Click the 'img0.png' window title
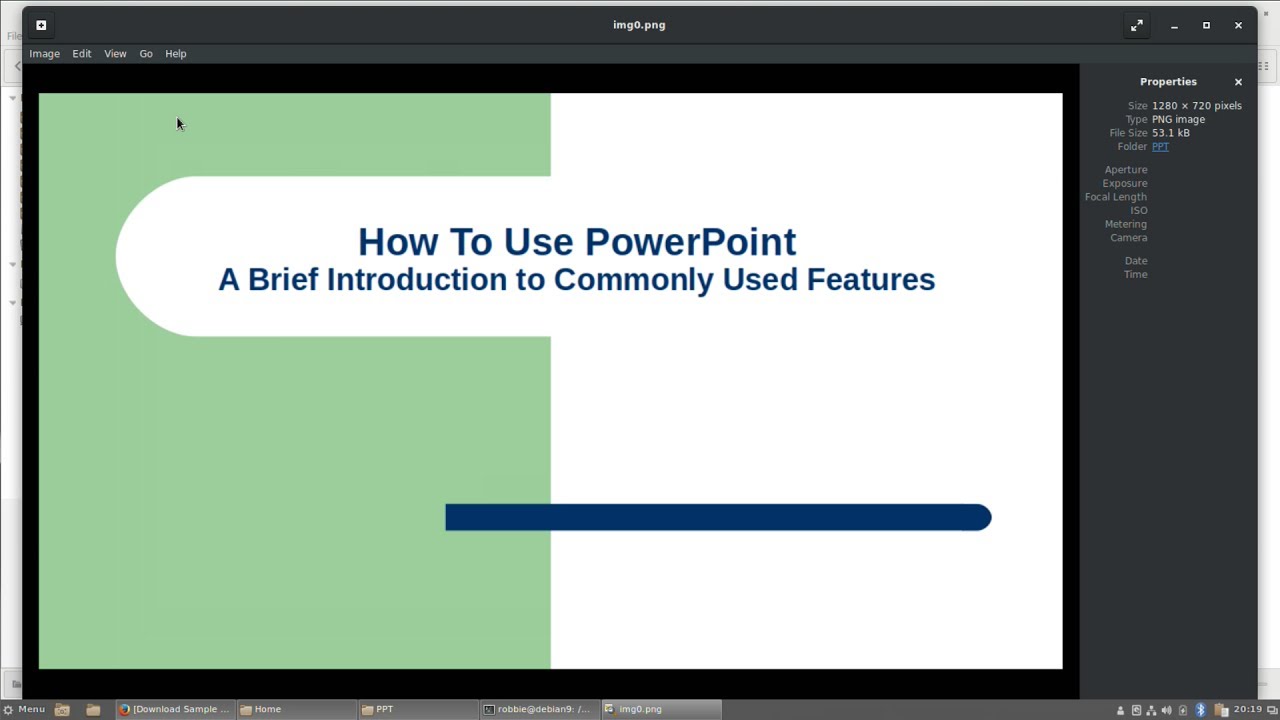The width and height of the screenshot is (1280, 720). coord(639,25)
